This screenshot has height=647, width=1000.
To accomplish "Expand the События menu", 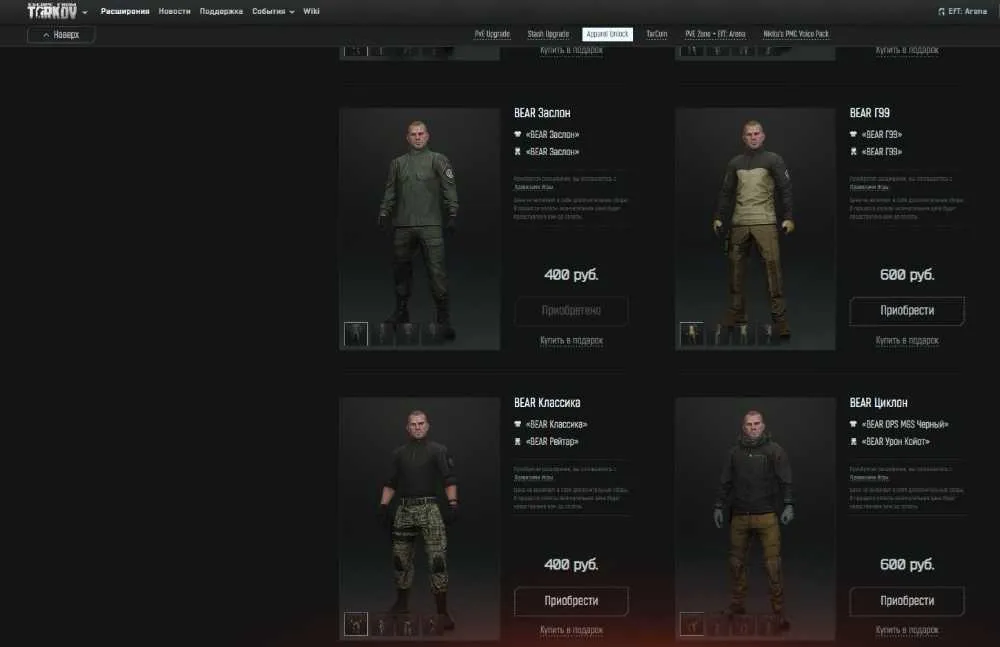I will 273,11.
